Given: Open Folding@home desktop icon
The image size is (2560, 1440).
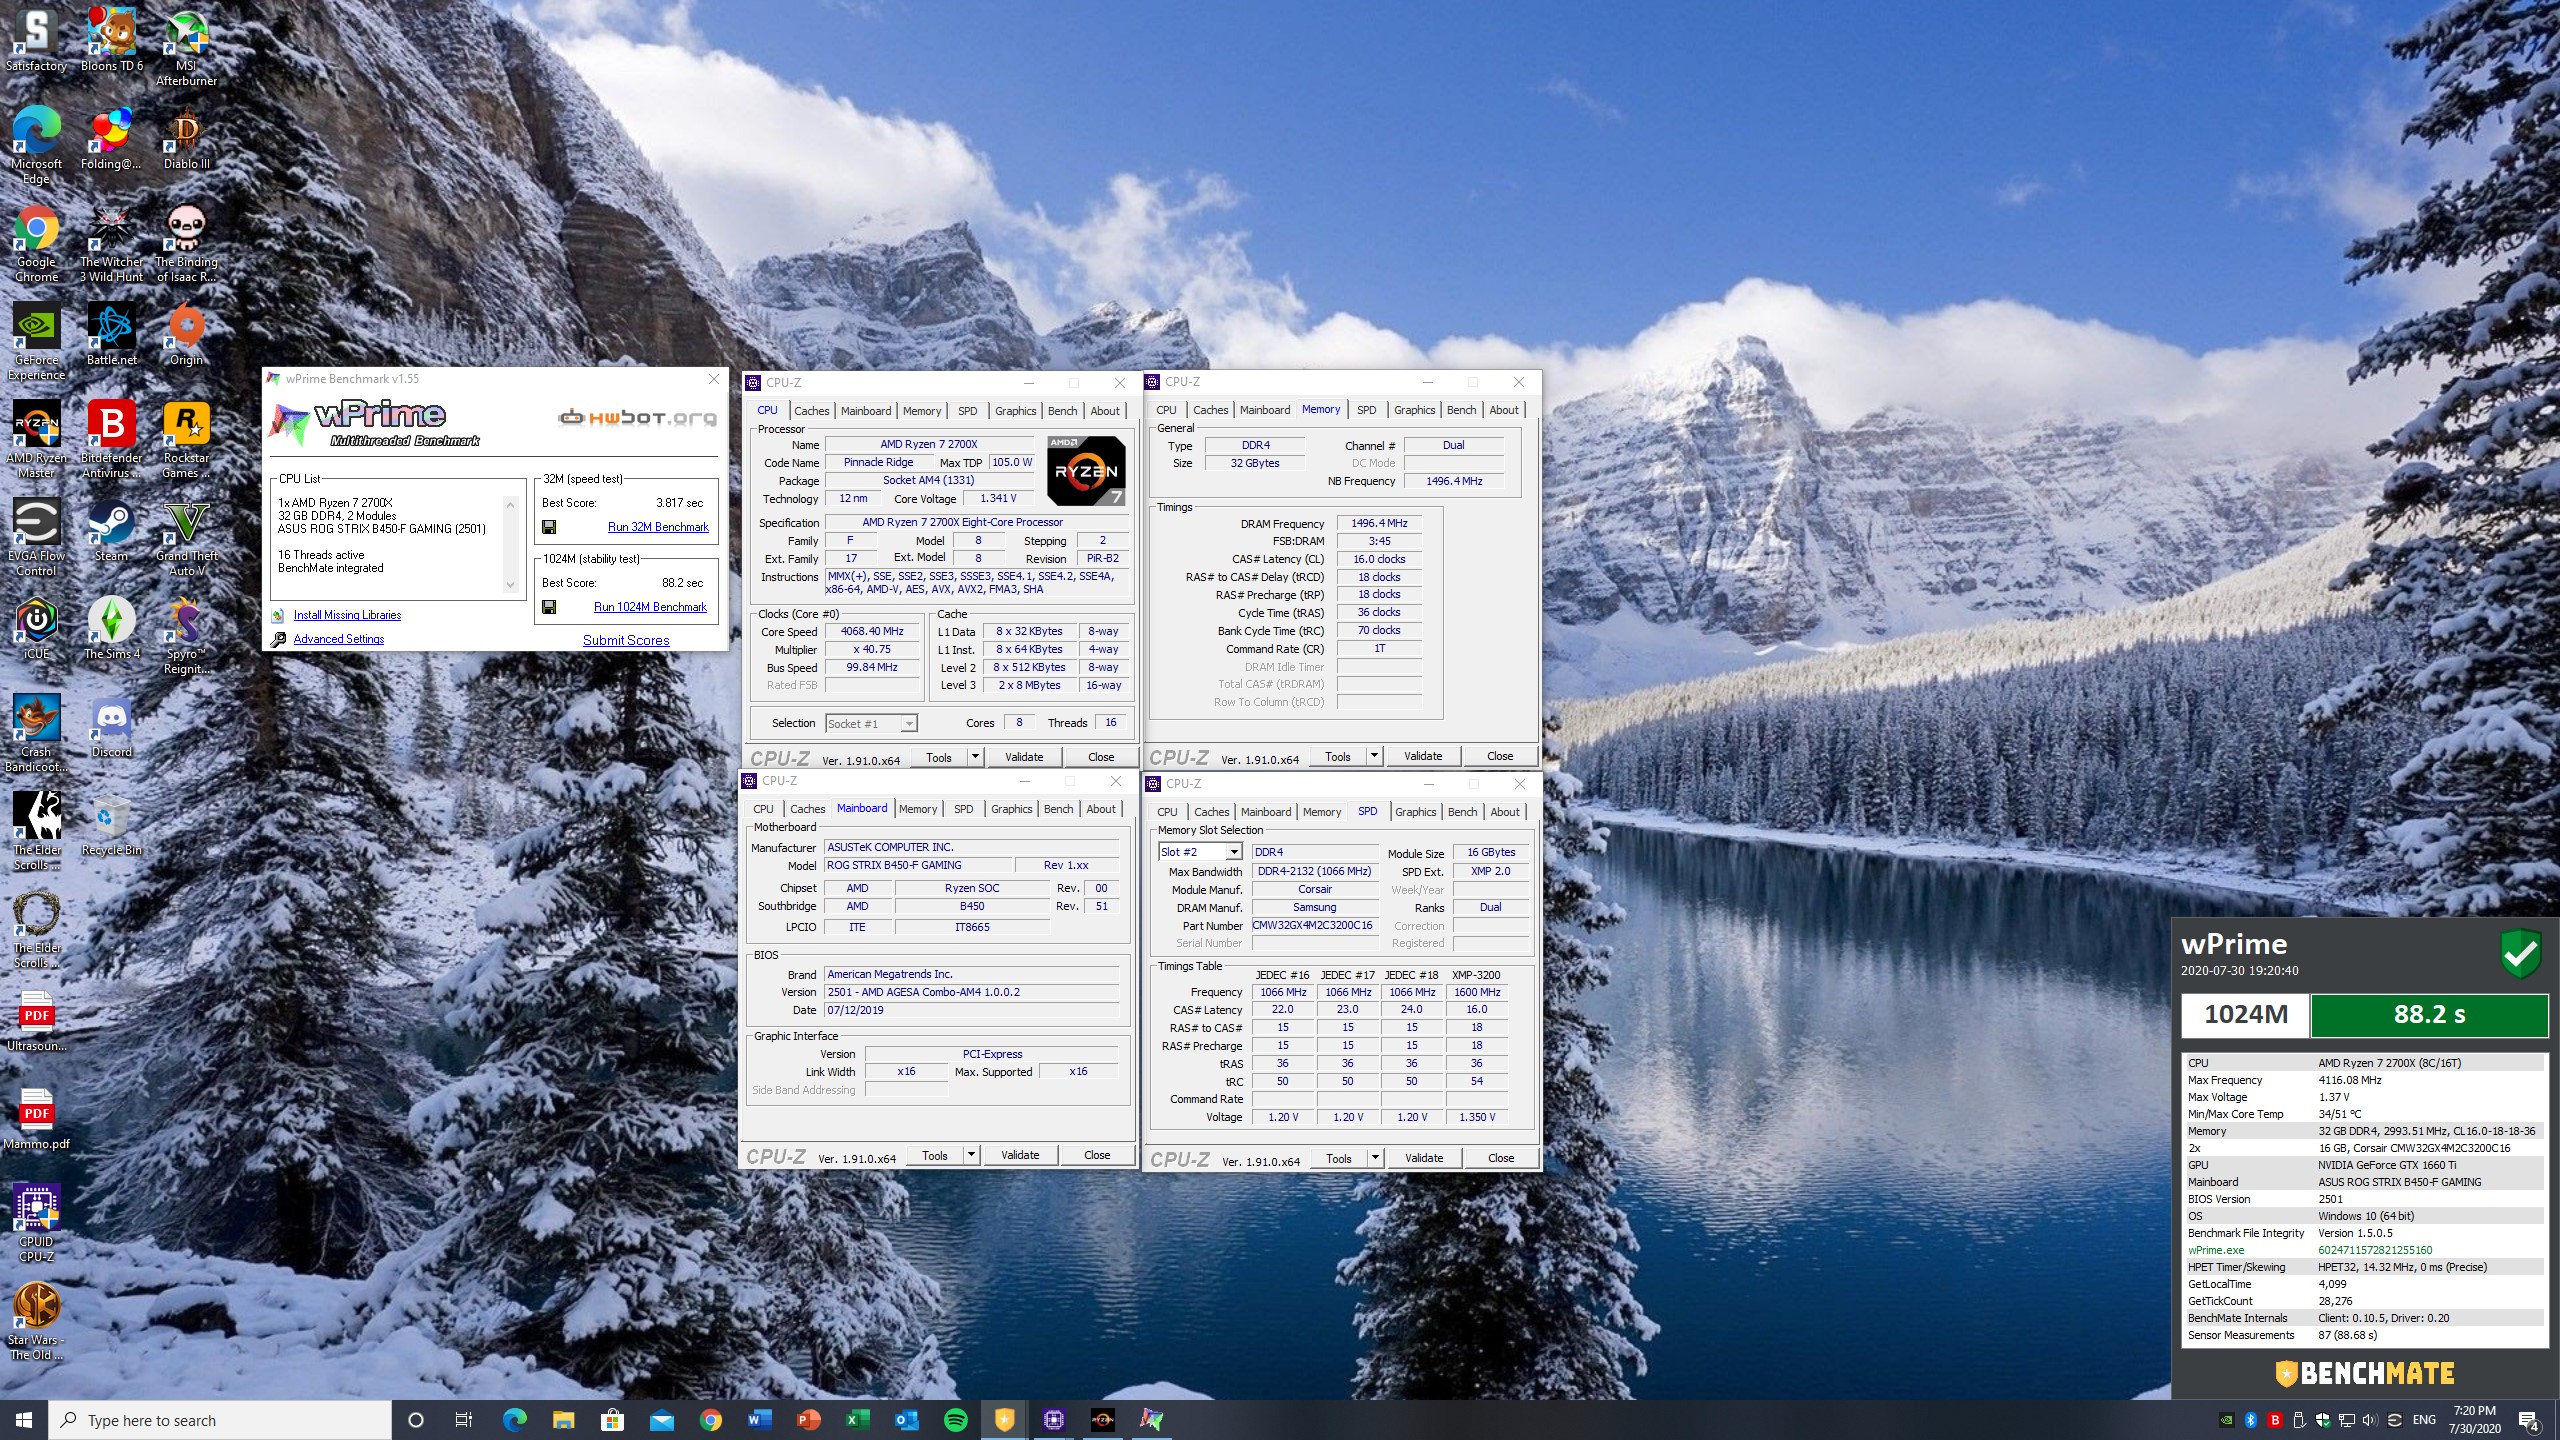Looking at the screenshot, I should point(111,138).
